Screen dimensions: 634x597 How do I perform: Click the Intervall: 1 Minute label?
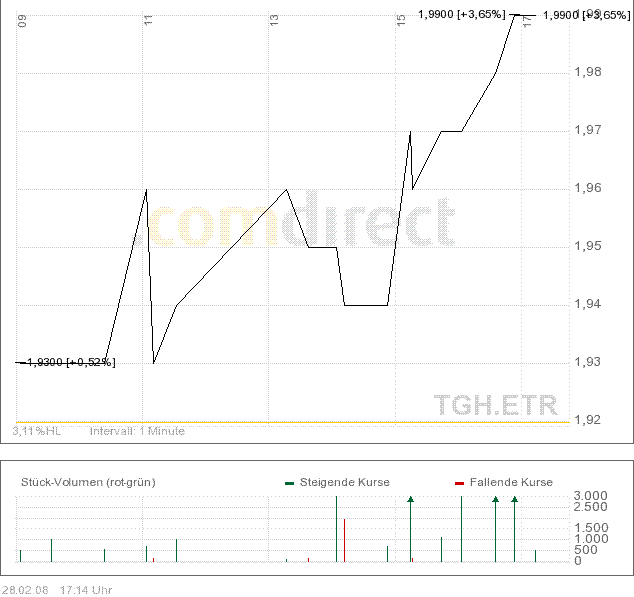[x=137, y=431]
